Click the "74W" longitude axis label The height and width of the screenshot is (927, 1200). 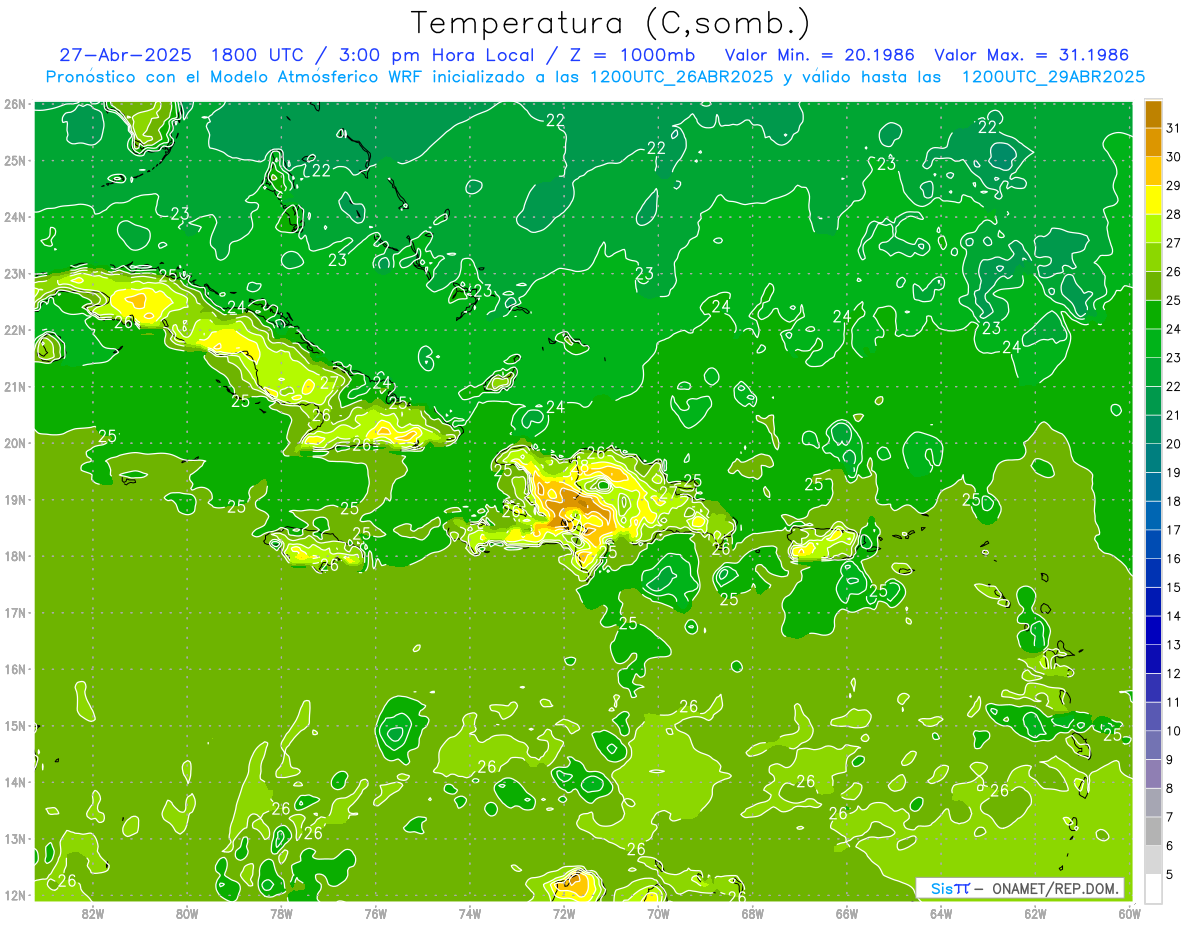click(x=469, y=913)
